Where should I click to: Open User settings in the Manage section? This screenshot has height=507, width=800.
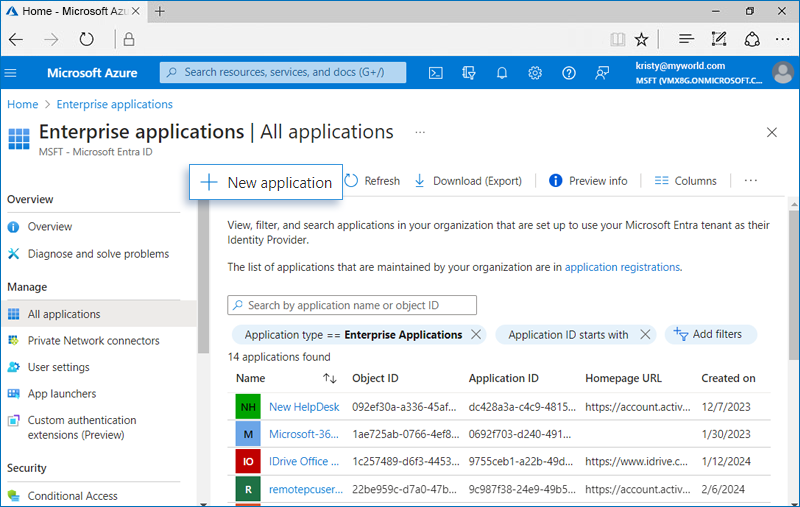58,367
